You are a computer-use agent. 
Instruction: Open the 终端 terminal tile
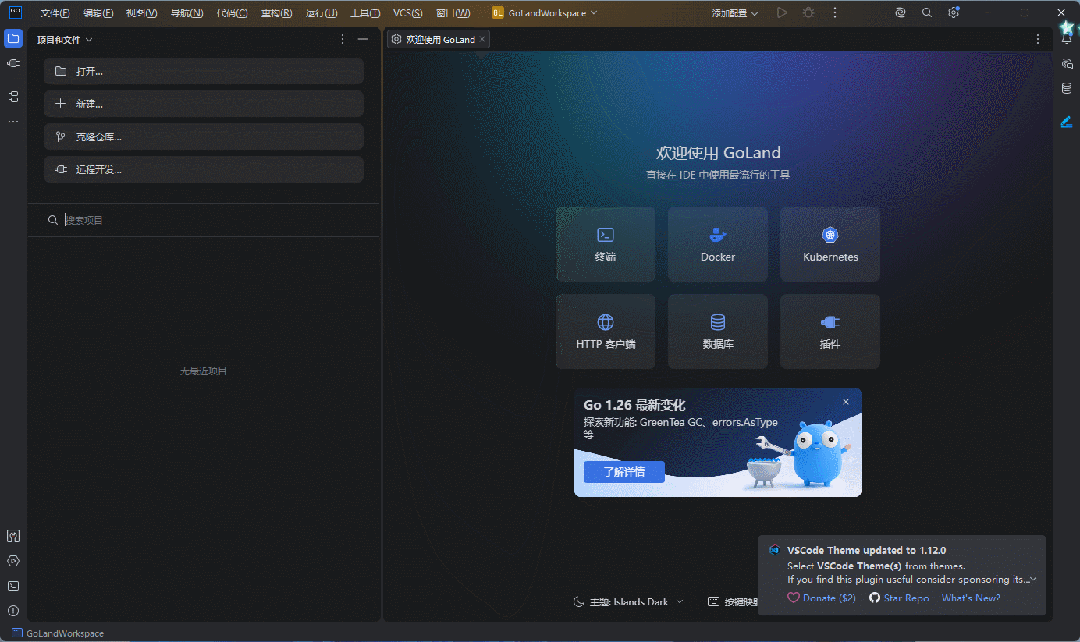pos(605,245)
